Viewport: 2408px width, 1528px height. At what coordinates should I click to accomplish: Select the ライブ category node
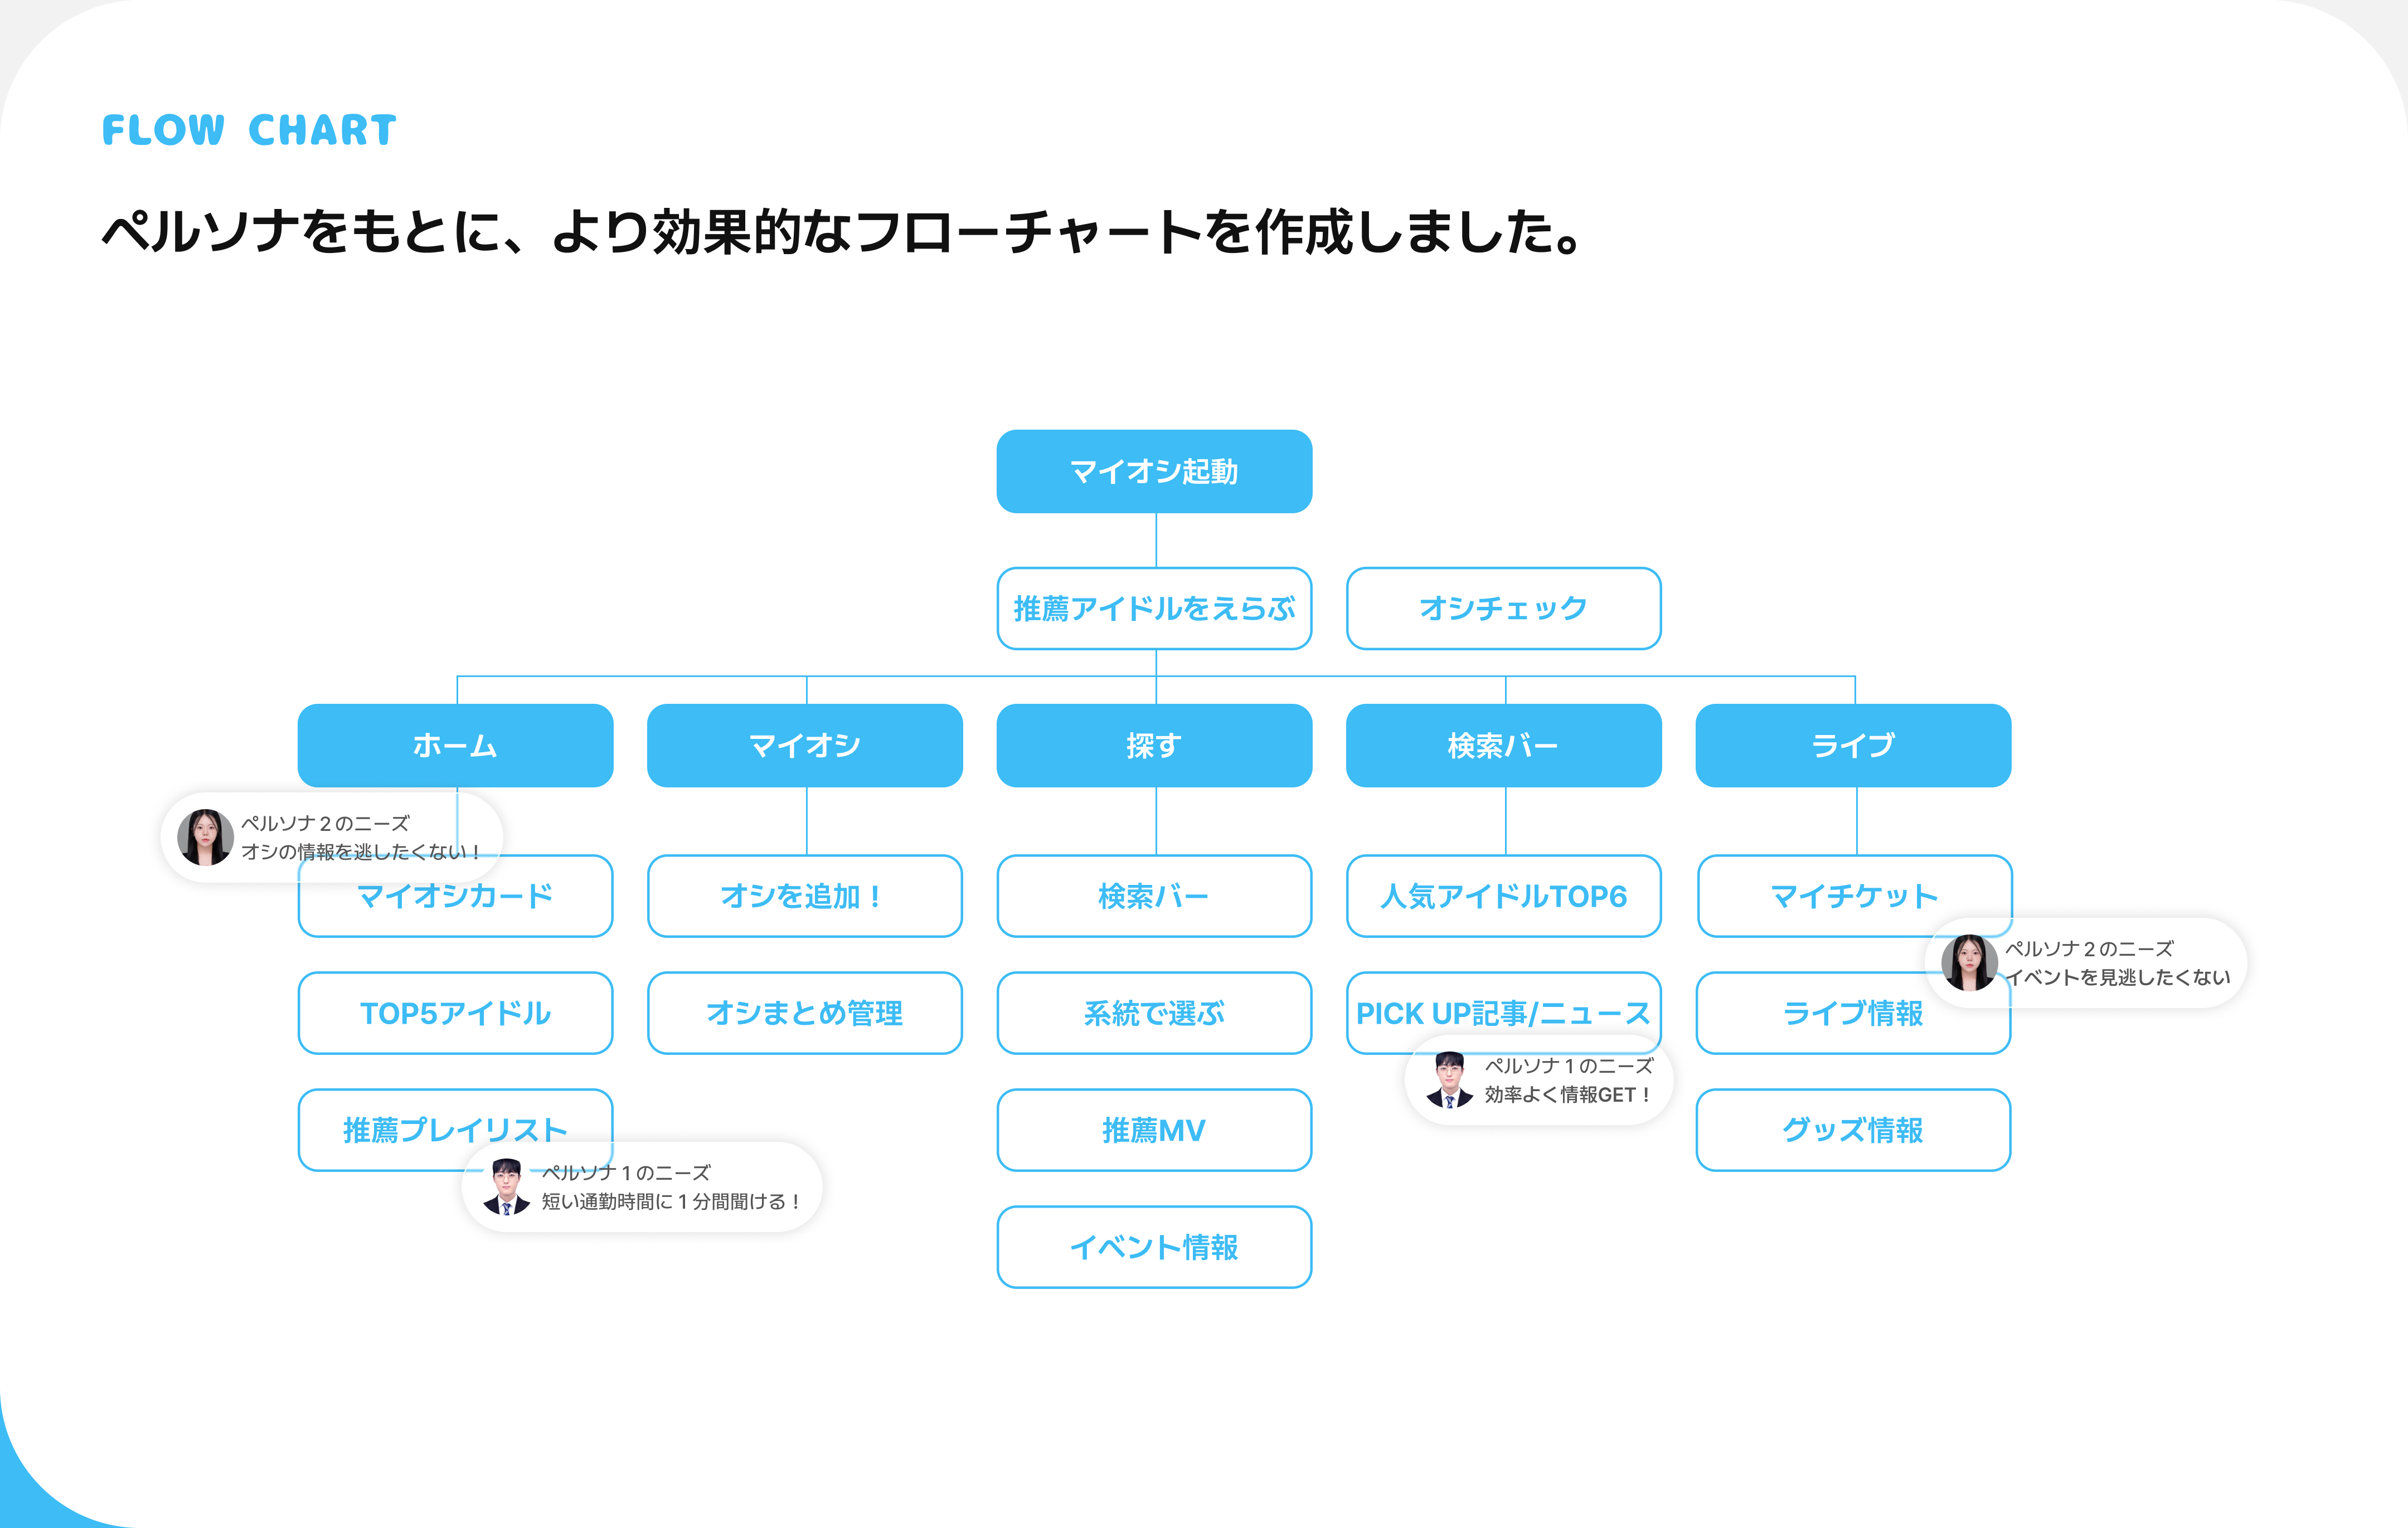1853,745
